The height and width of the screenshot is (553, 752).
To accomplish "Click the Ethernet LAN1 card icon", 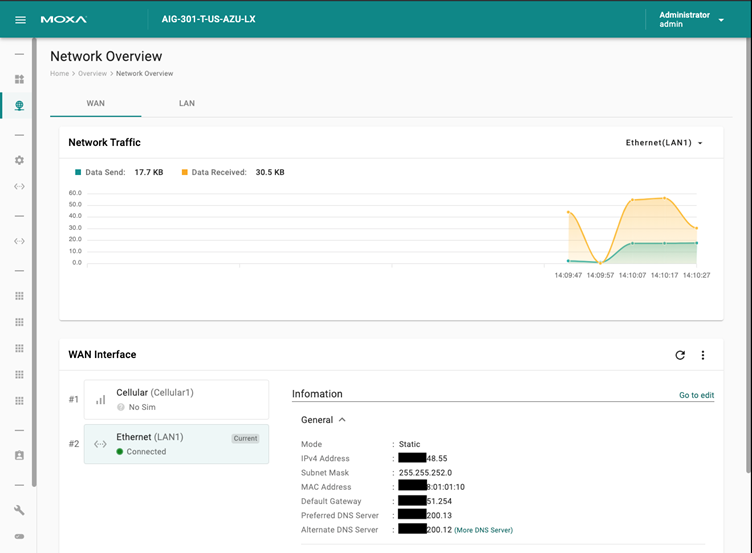I will (x=100, y=444).
